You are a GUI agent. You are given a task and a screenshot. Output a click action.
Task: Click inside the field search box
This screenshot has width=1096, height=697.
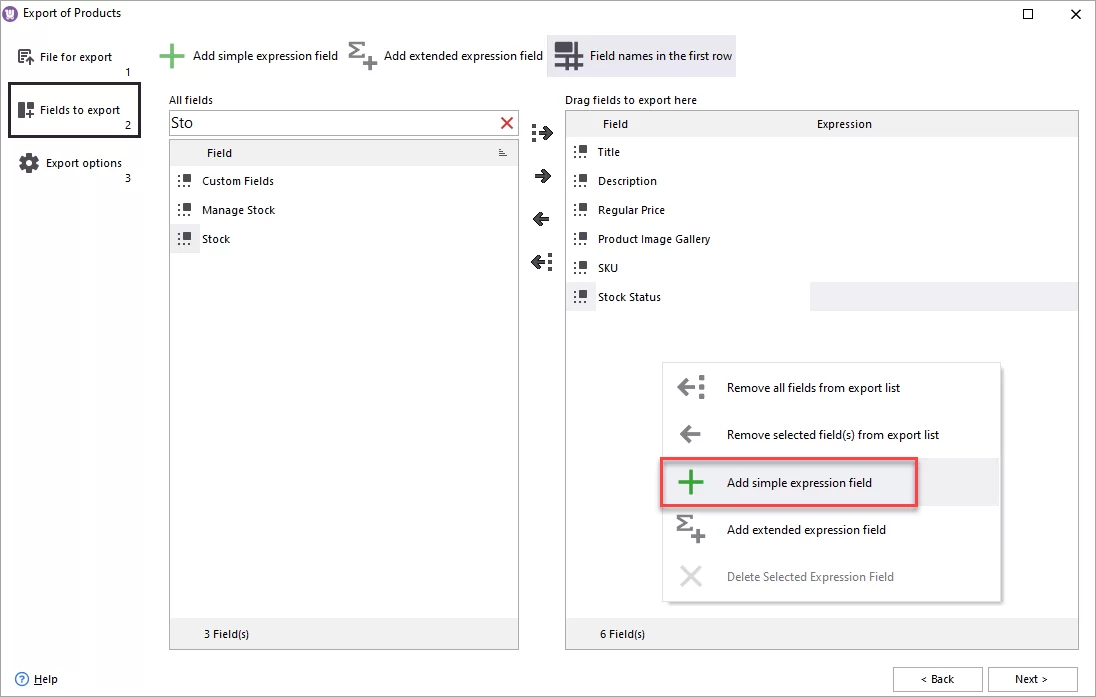tap(330, 123)
